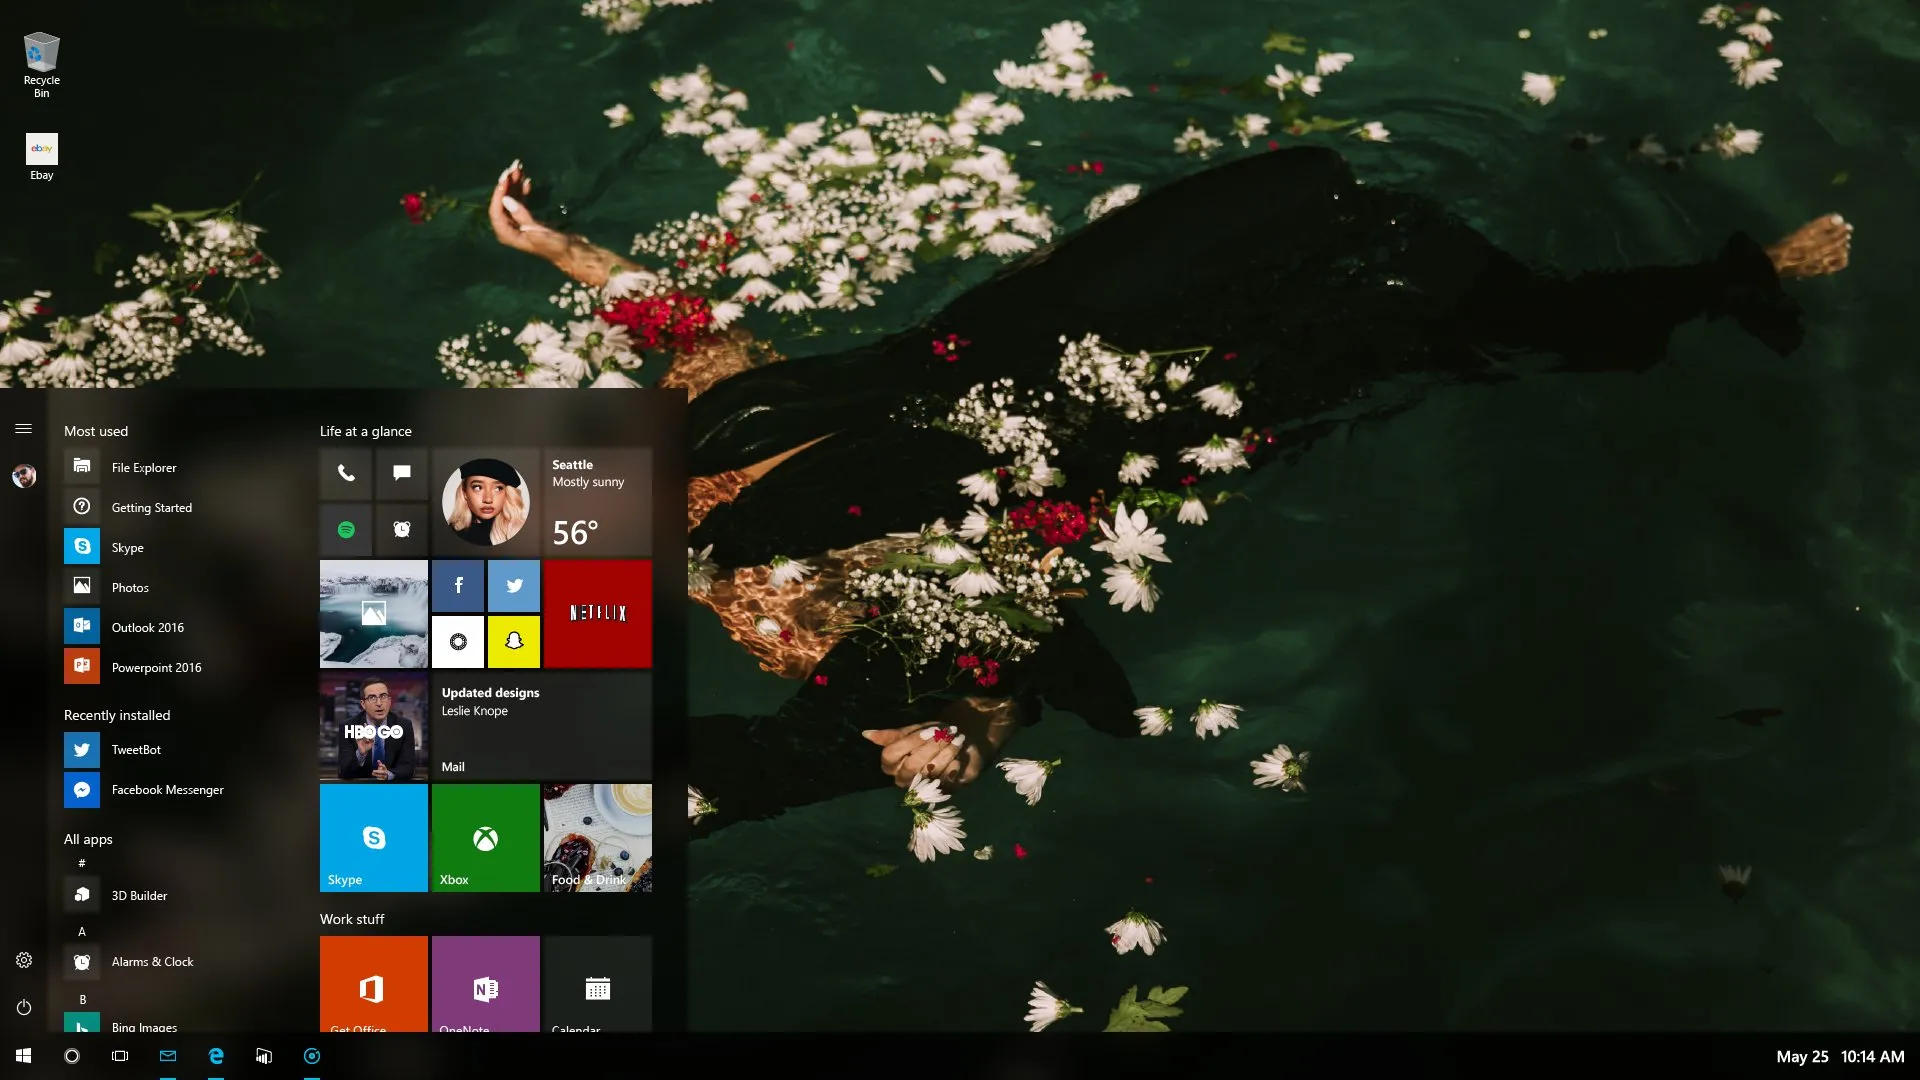Viewport: 1920px width, 1080px height.
Task: Launch the Xbox tile
Action: [486, 838]
